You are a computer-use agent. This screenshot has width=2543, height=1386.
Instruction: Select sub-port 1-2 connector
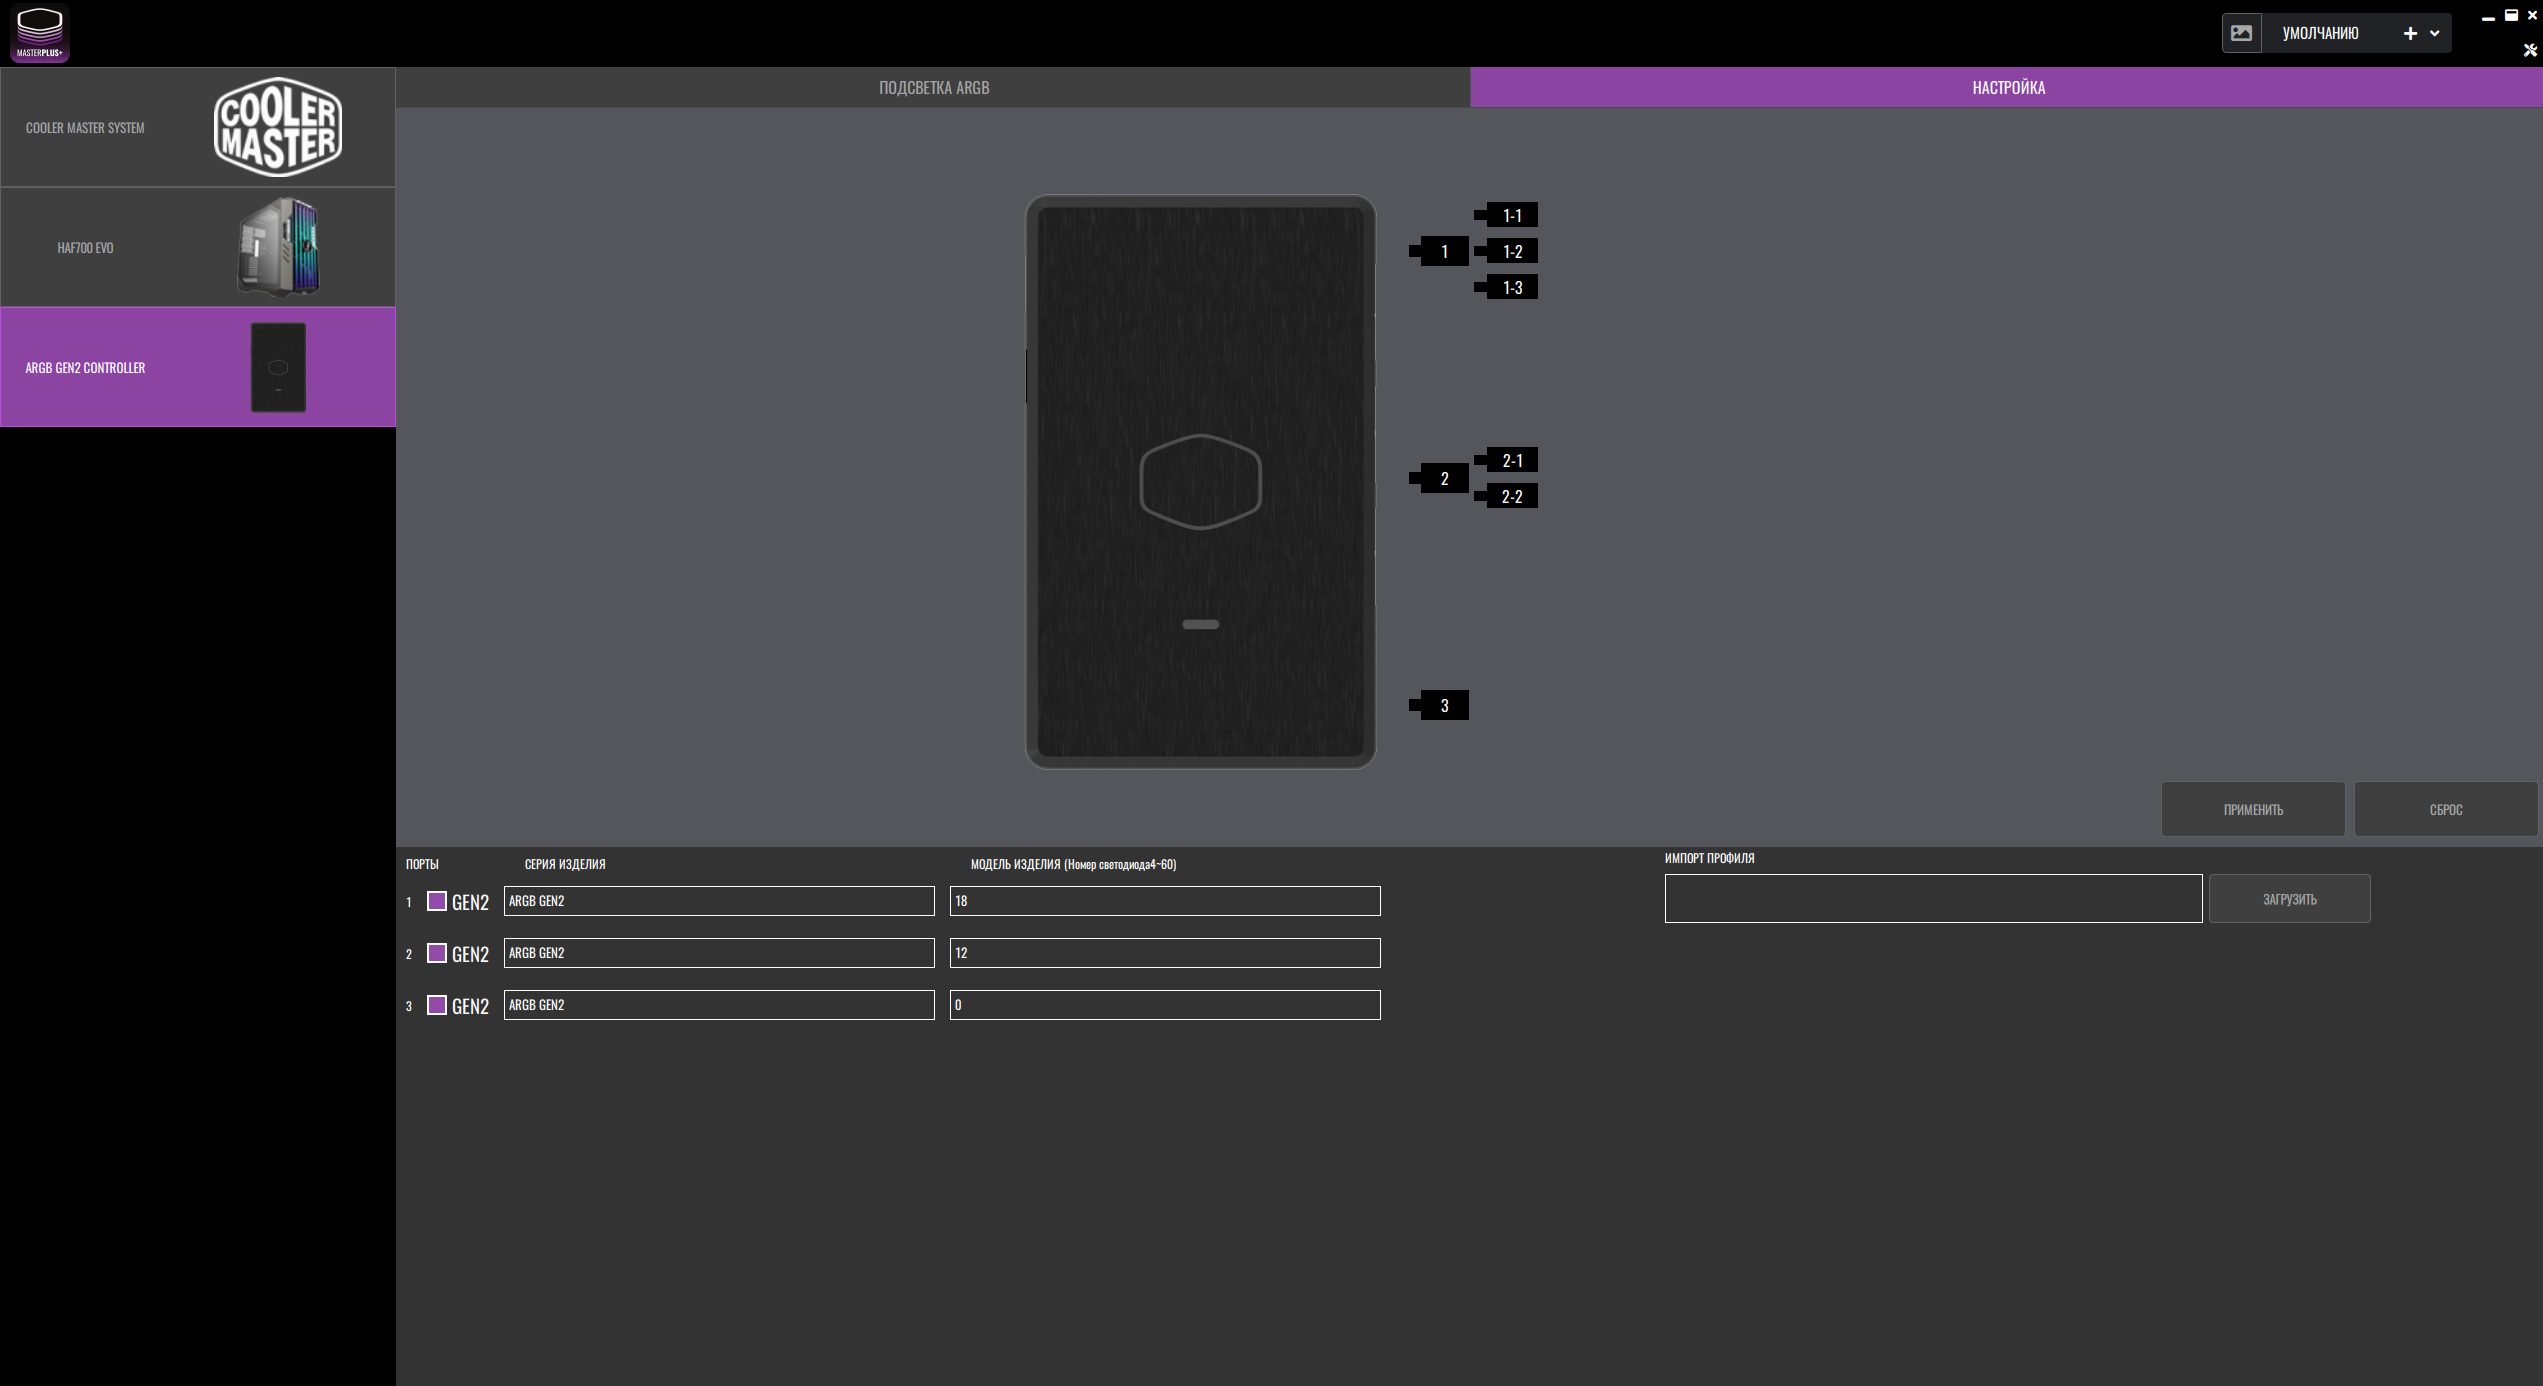pyautogui.click(x=1507, y=251)
